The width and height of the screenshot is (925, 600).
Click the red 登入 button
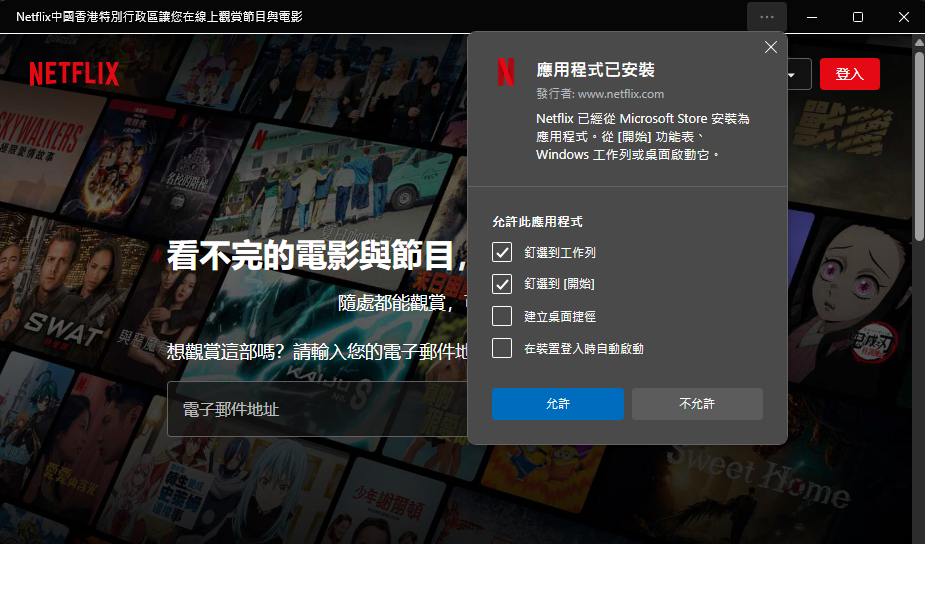coord(849,74)
